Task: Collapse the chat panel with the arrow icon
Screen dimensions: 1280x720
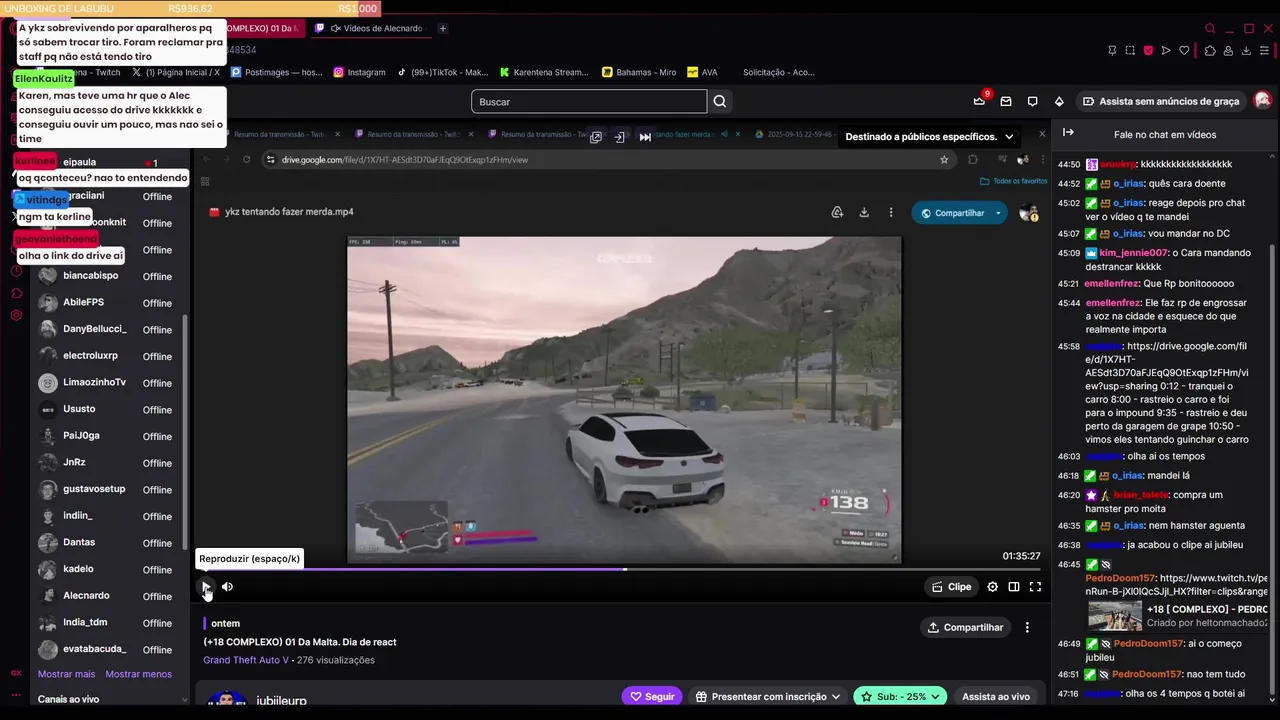Action: click(1068, 133)
